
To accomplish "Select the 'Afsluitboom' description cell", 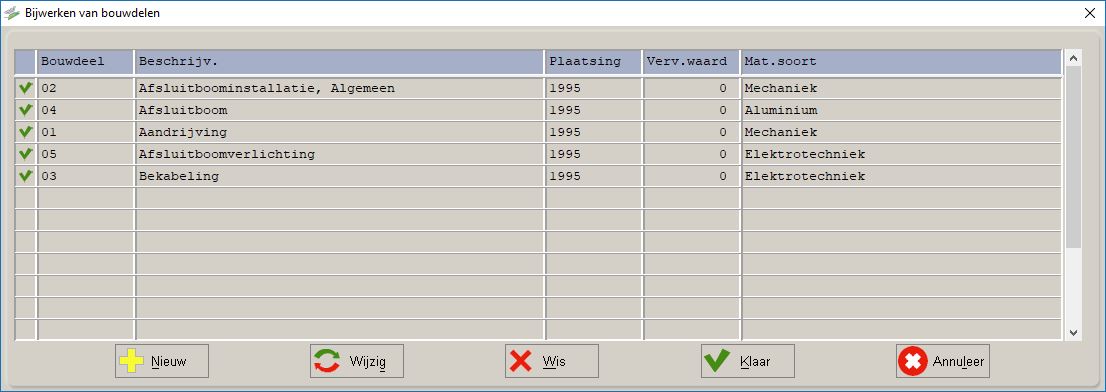I will click(x=339, y=111).
